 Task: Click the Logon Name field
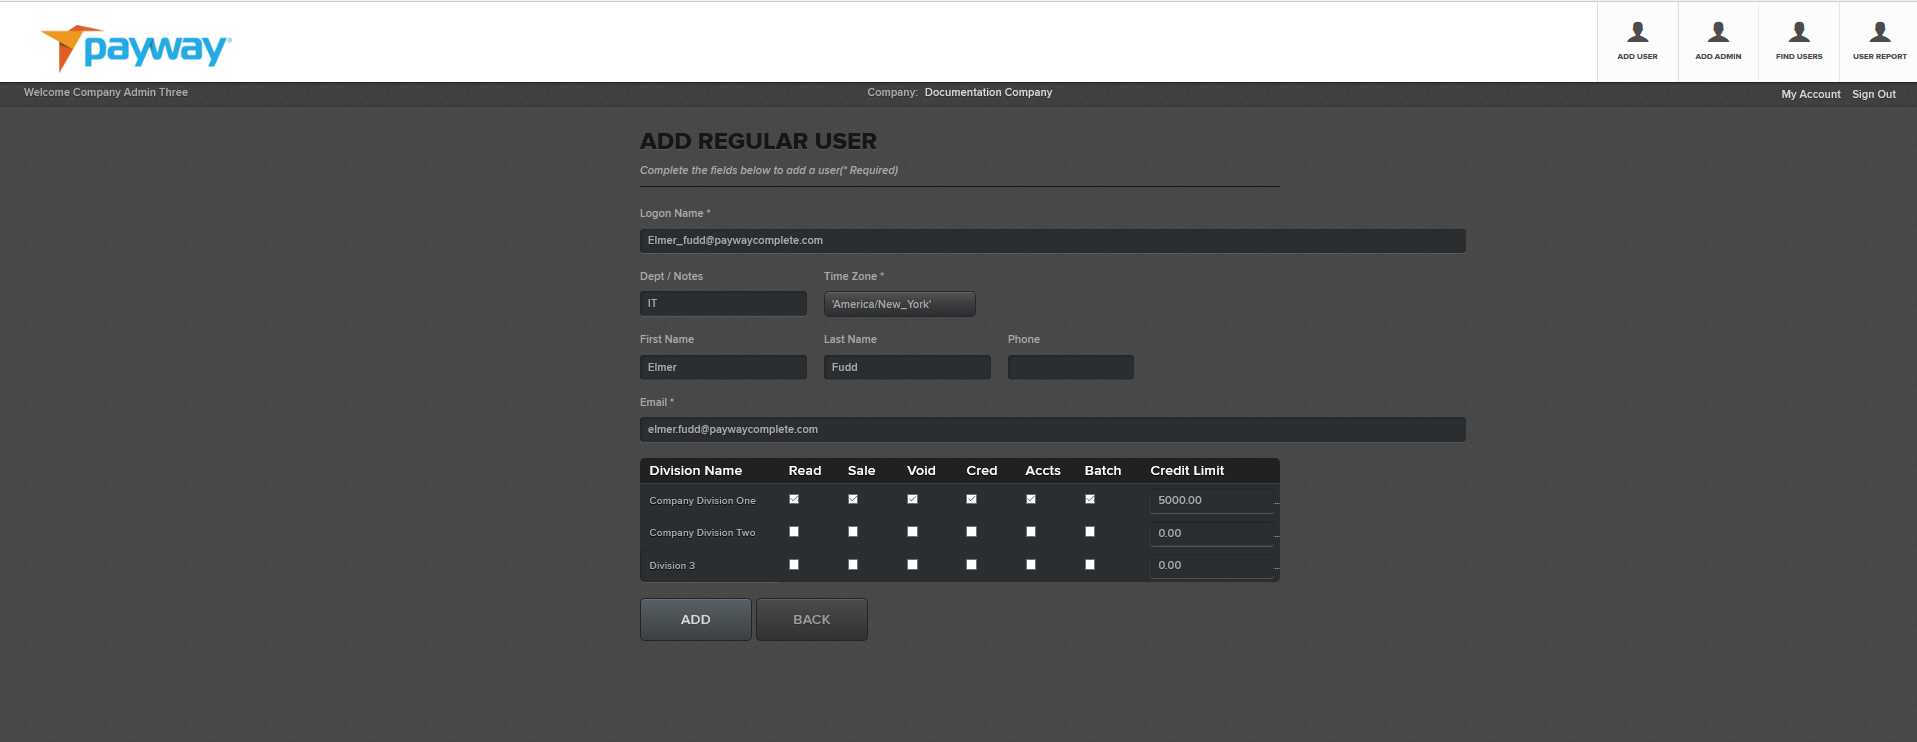click(1052, 241)
